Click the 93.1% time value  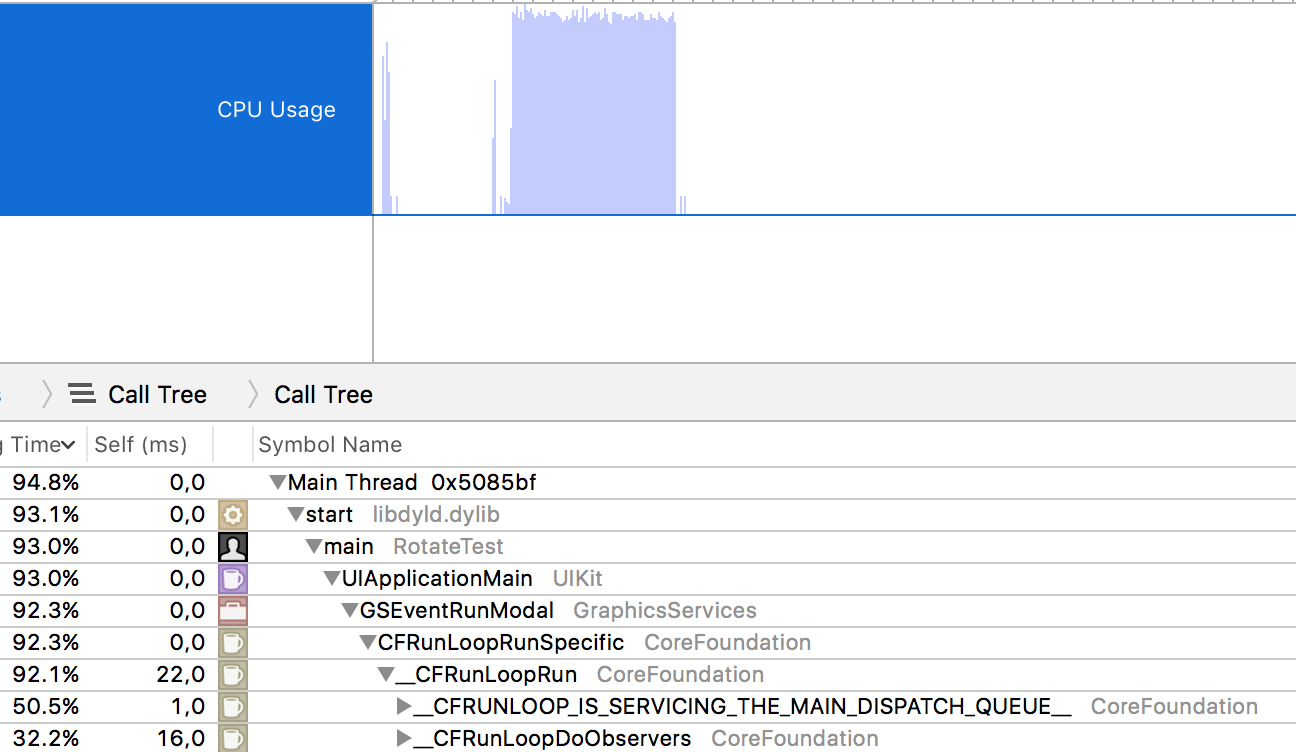coord(45,515)
